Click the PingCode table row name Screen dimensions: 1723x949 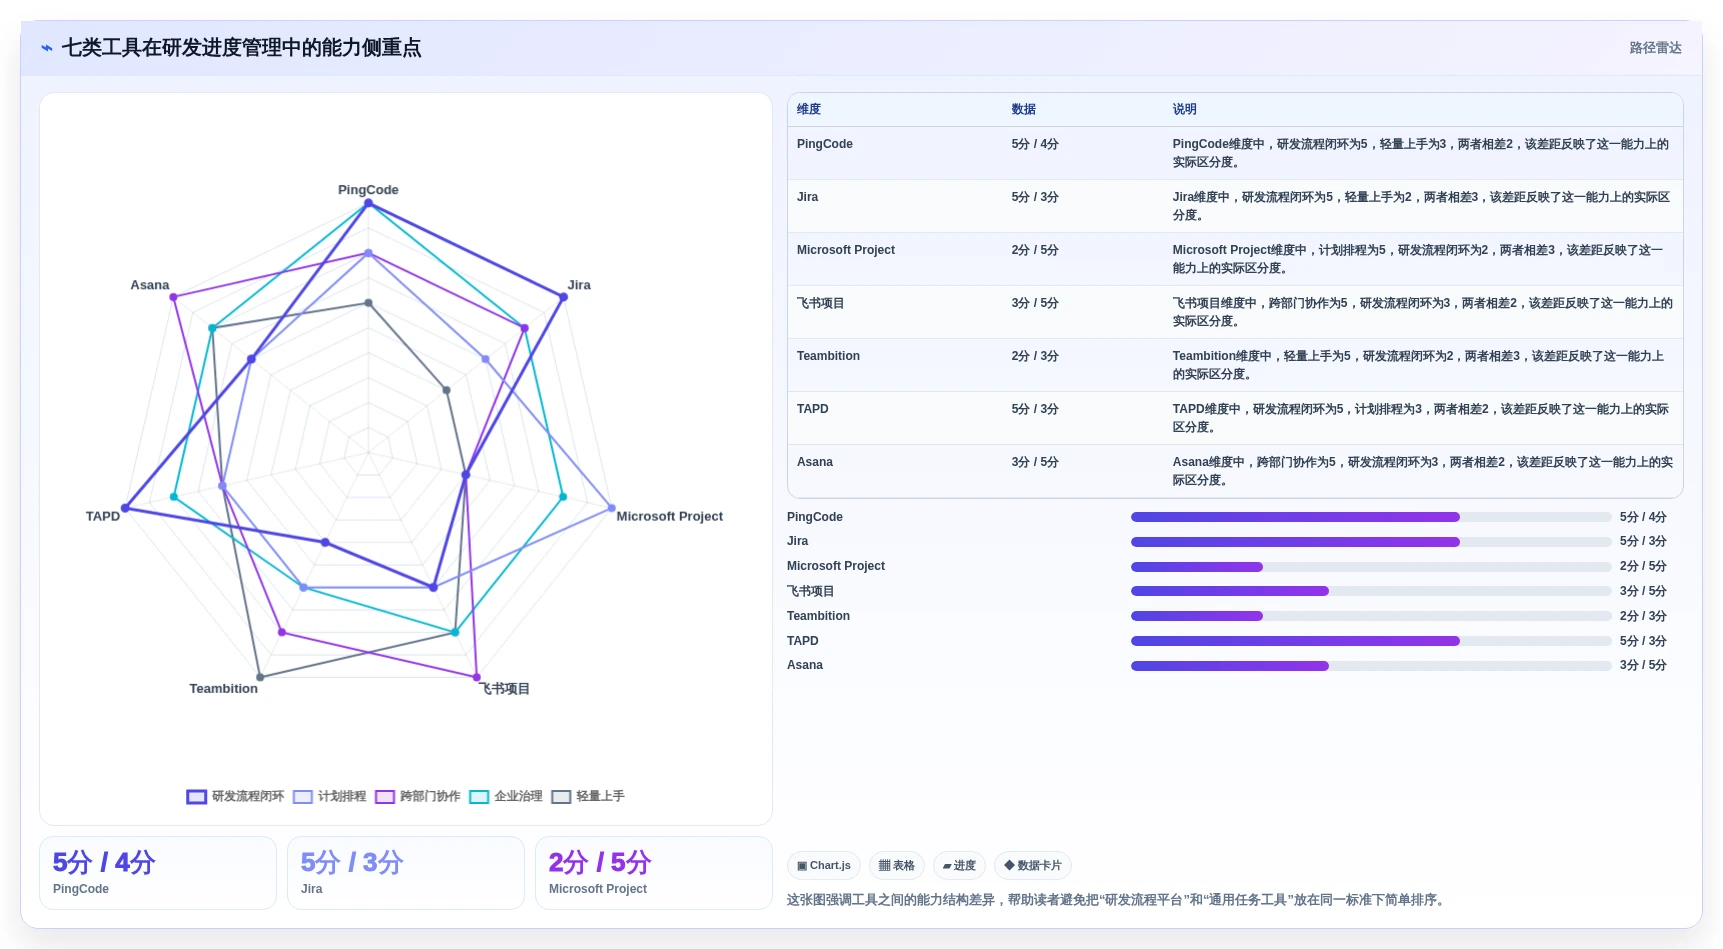coord(825,144)
